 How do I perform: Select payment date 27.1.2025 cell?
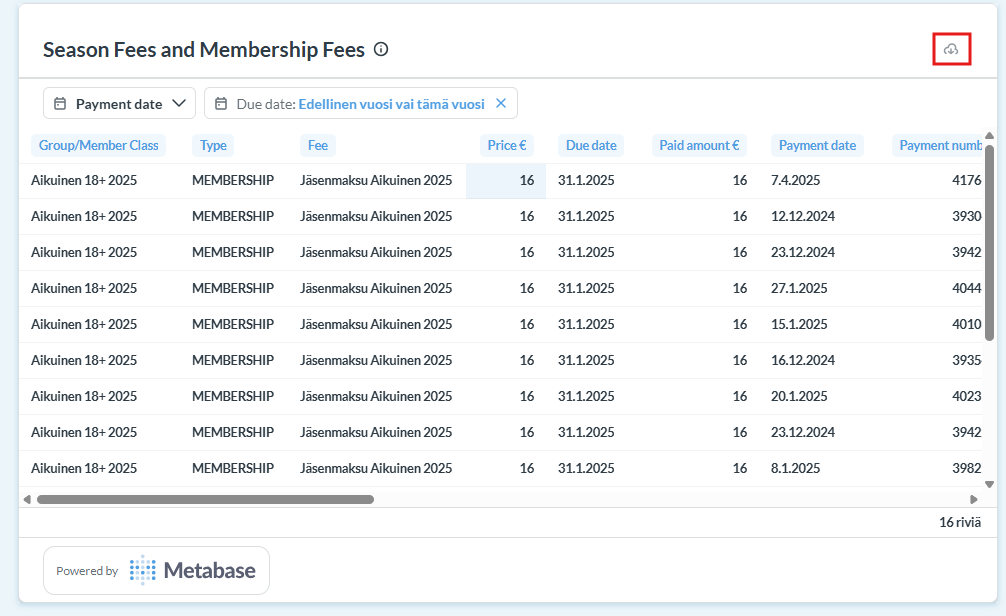point(799,288)
